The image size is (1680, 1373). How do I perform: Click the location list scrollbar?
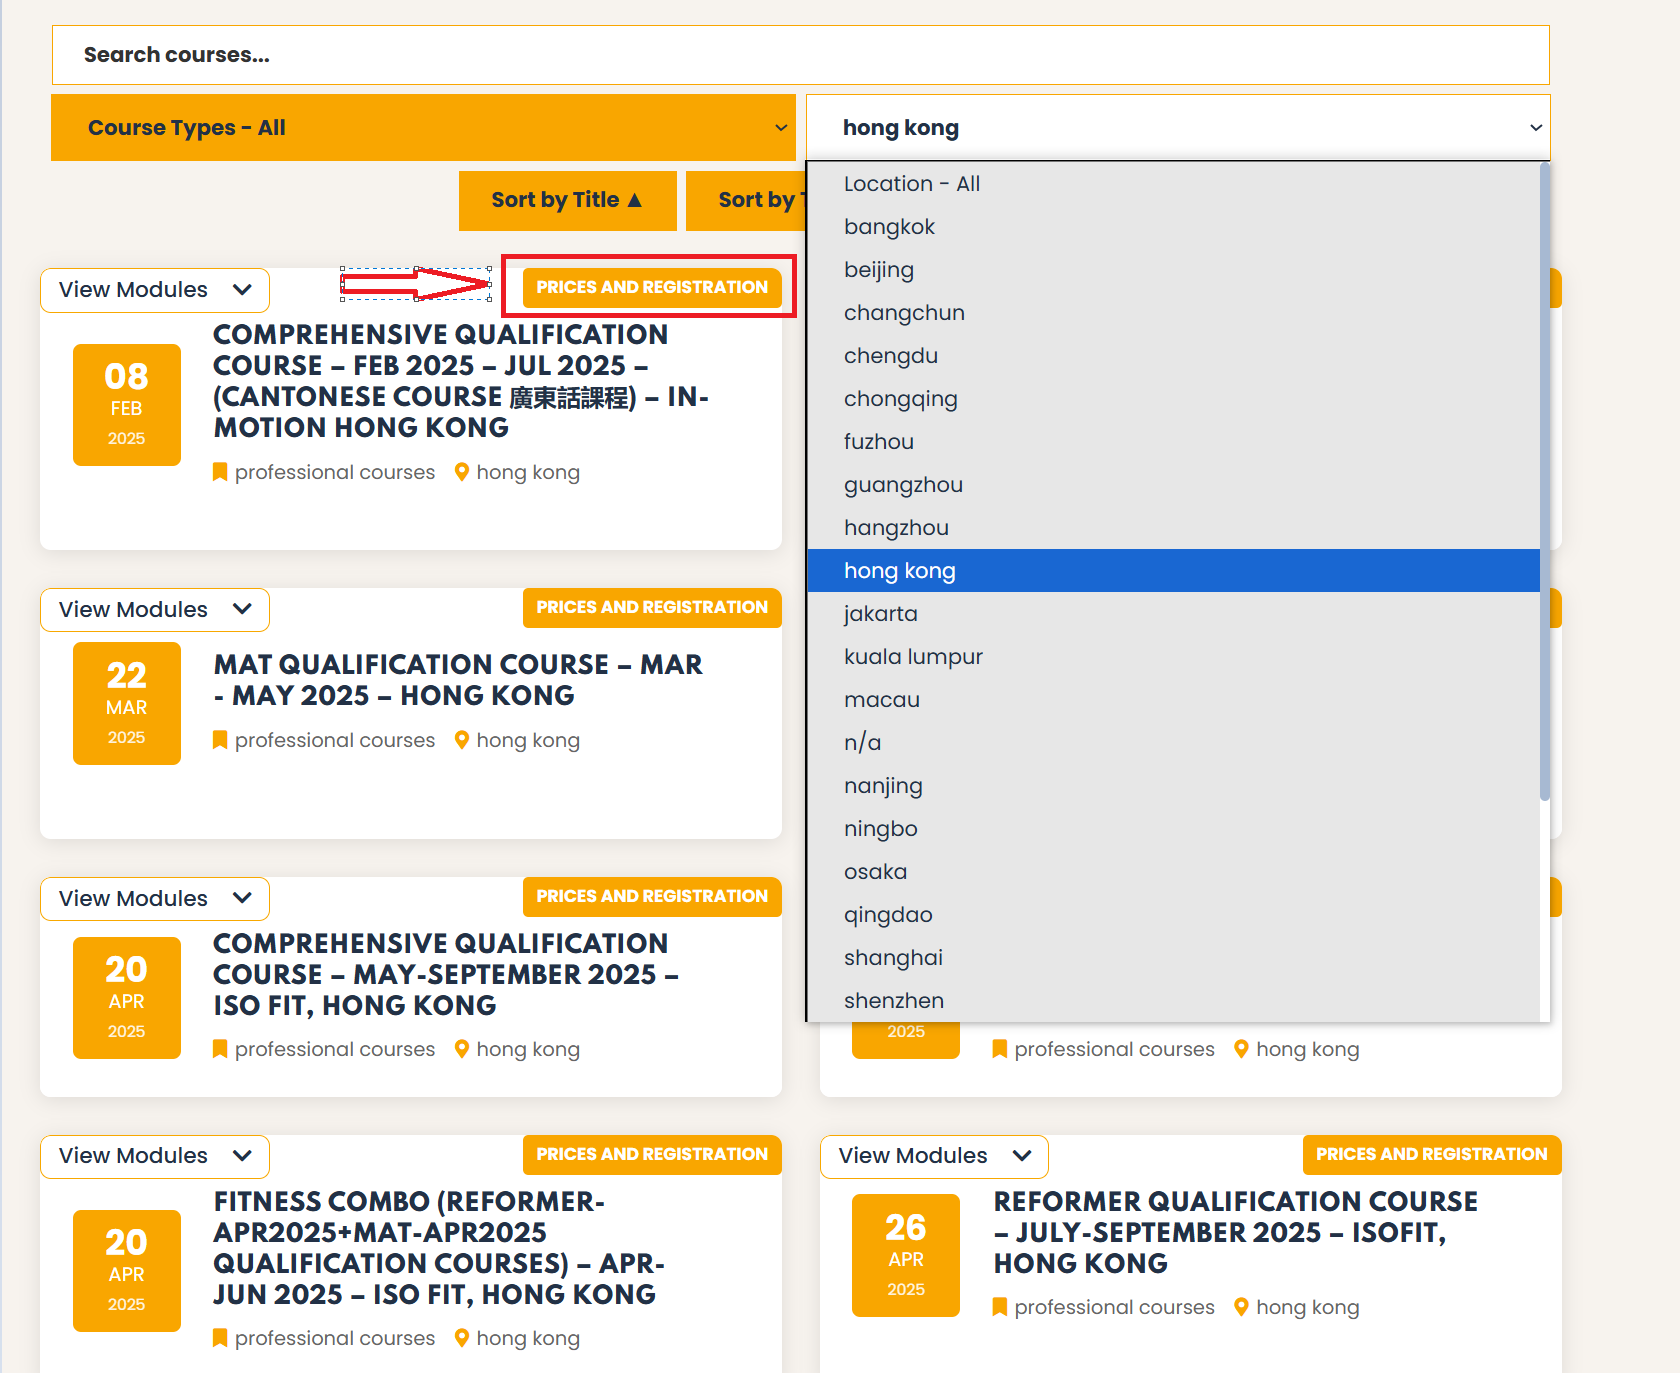1544,480
